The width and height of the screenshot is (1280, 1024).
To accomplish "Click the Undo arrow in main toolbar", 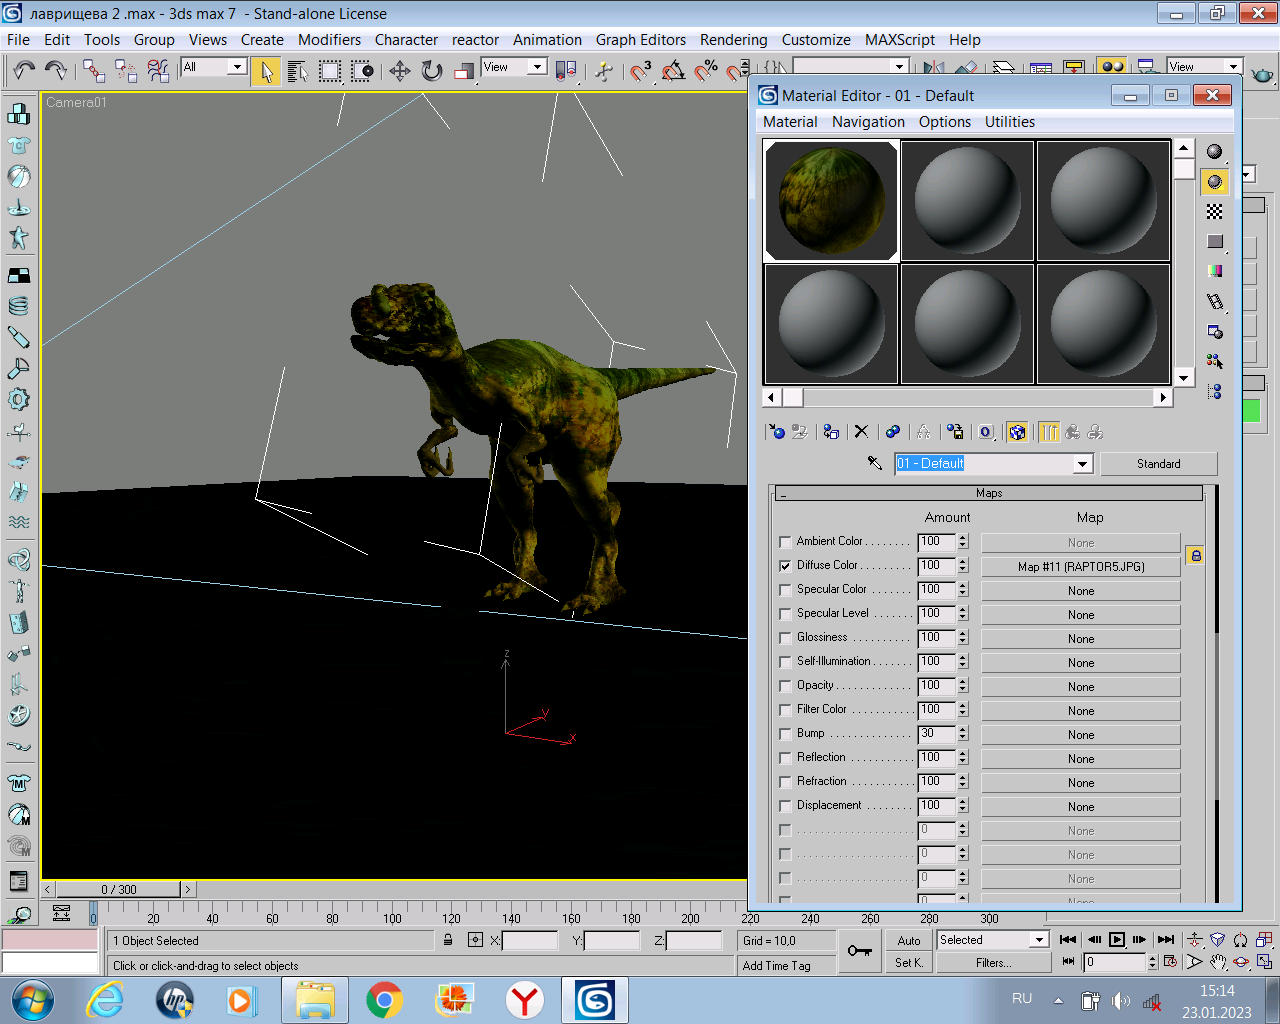I will [24, 70].
